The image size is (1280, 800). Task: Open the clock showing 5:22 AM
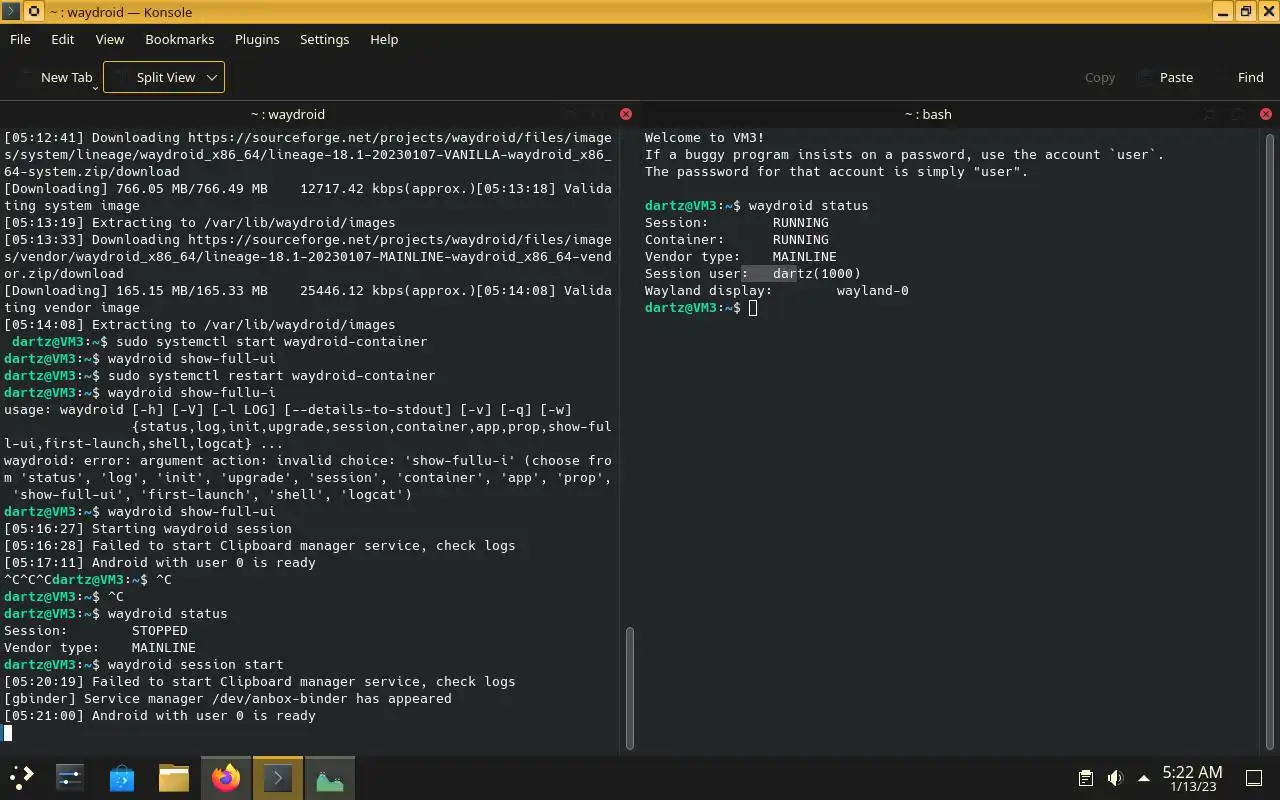pyautogui.click(x=1193, y=777)
